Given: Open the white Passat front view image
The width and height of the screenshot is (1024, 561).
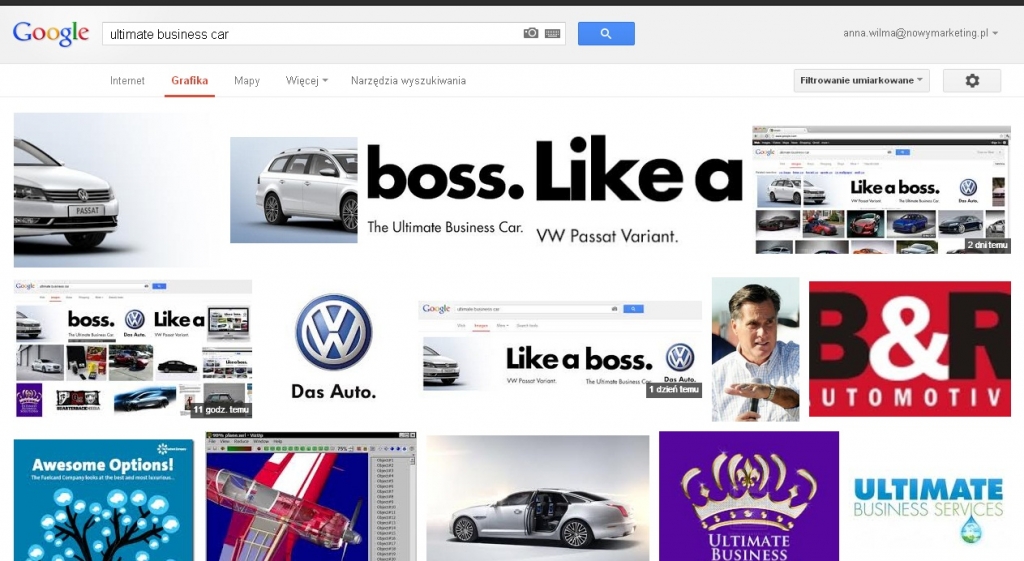Looking at the screenshot, I should click(x=110, y=190).
